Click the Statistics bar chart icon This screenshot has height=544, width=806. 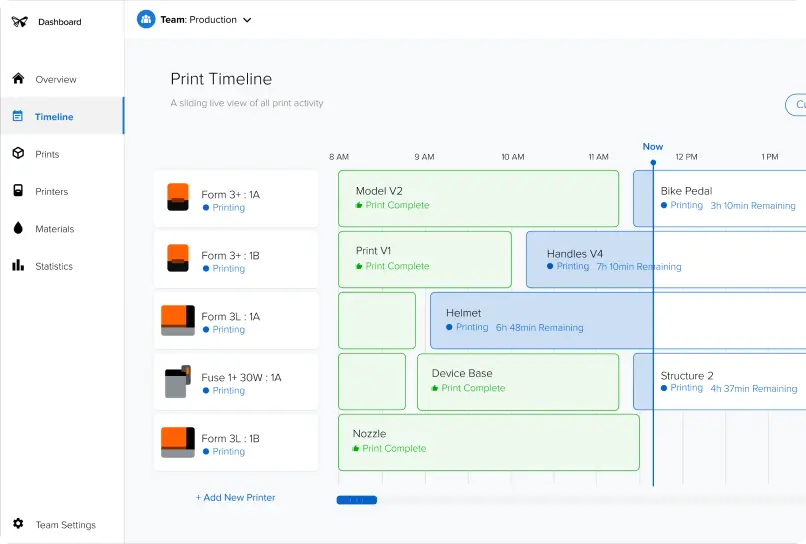[x=18, y=266]
